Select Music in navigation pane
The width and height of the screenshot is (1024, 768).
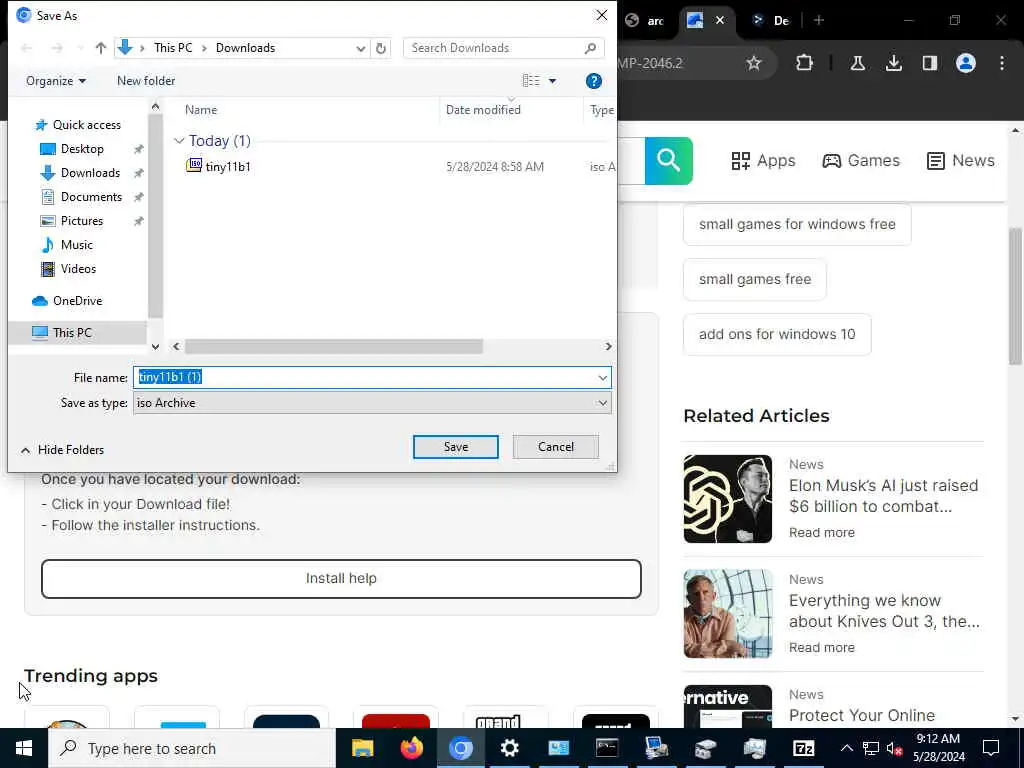point(76,245)
